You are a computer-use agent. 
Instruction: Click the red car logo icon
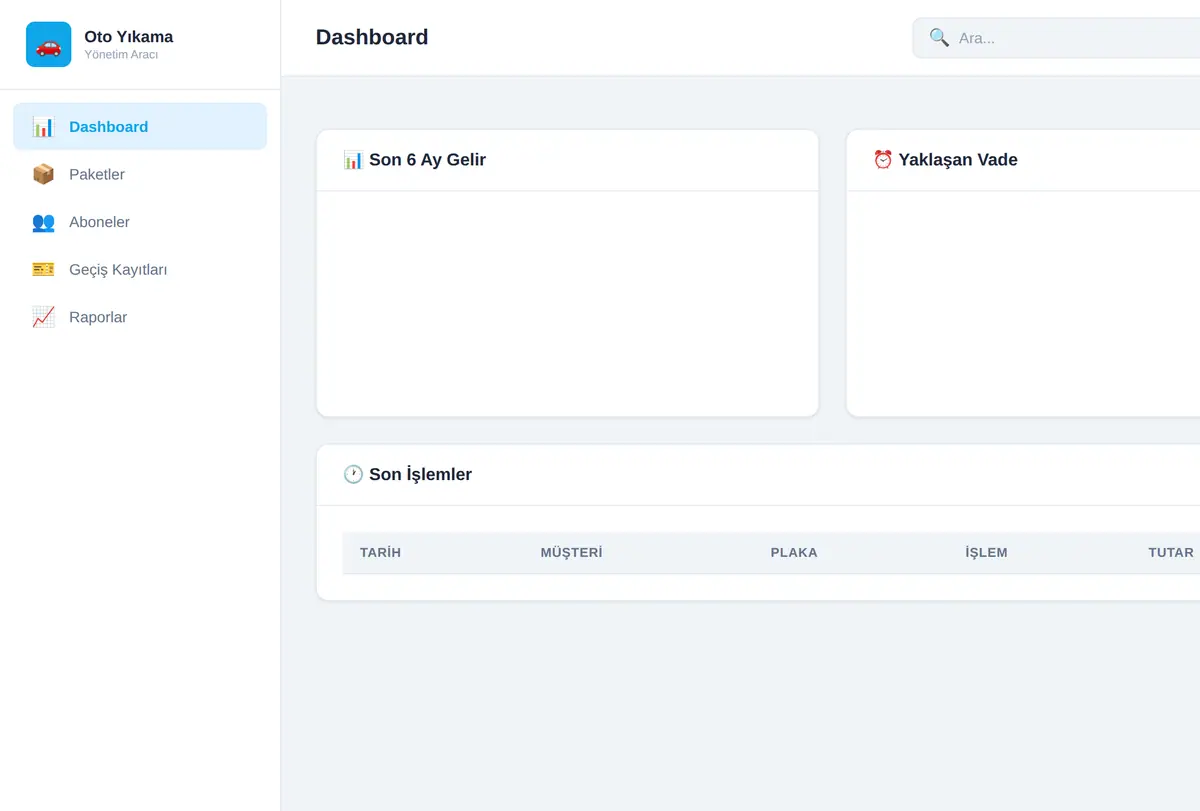click(x=48, y=45)
